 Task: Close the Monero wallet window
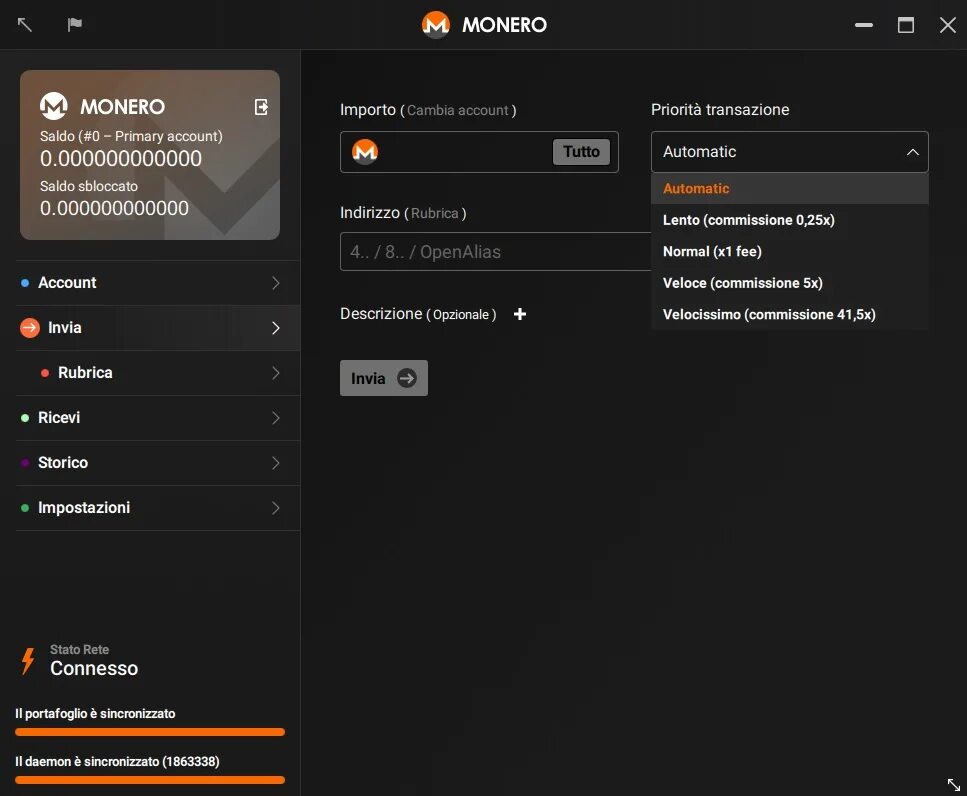coord(948,25)
